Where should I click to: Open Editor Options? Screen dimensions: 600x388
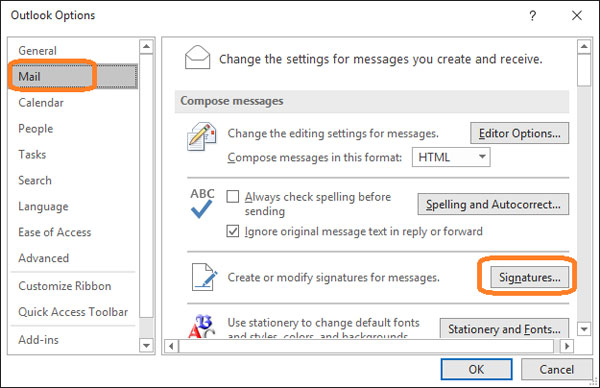pyautogui.click(x=519, y=133)
